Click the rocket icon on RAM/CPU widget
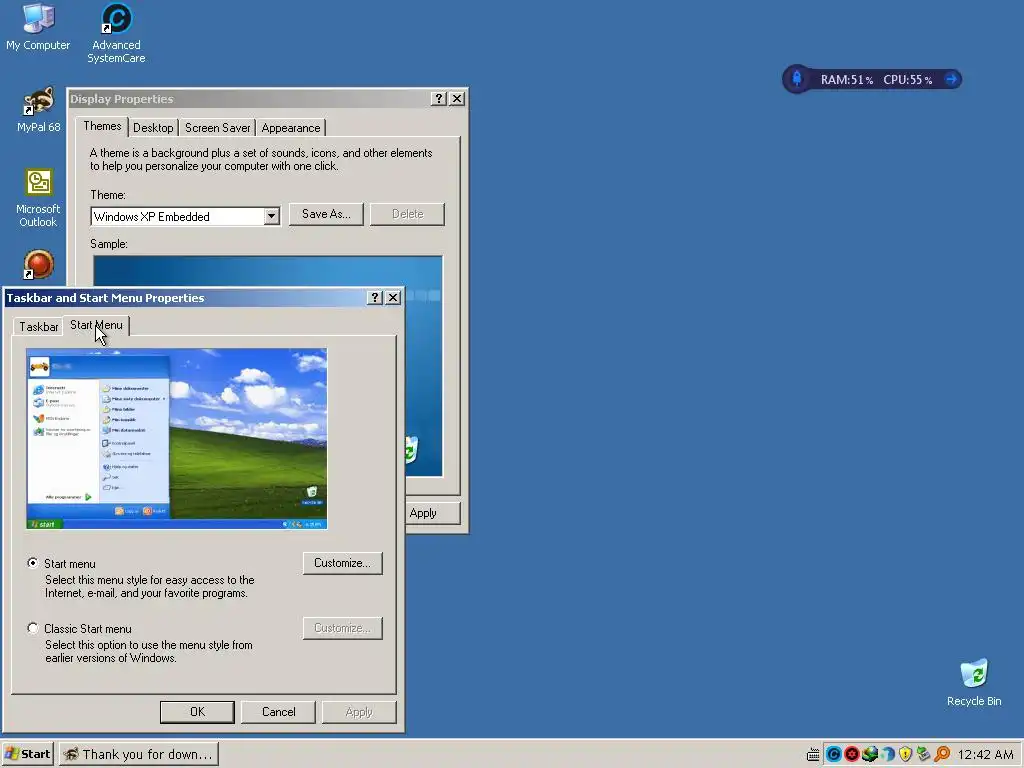Viewport: 1024px width, 768px height. point(797,79)
